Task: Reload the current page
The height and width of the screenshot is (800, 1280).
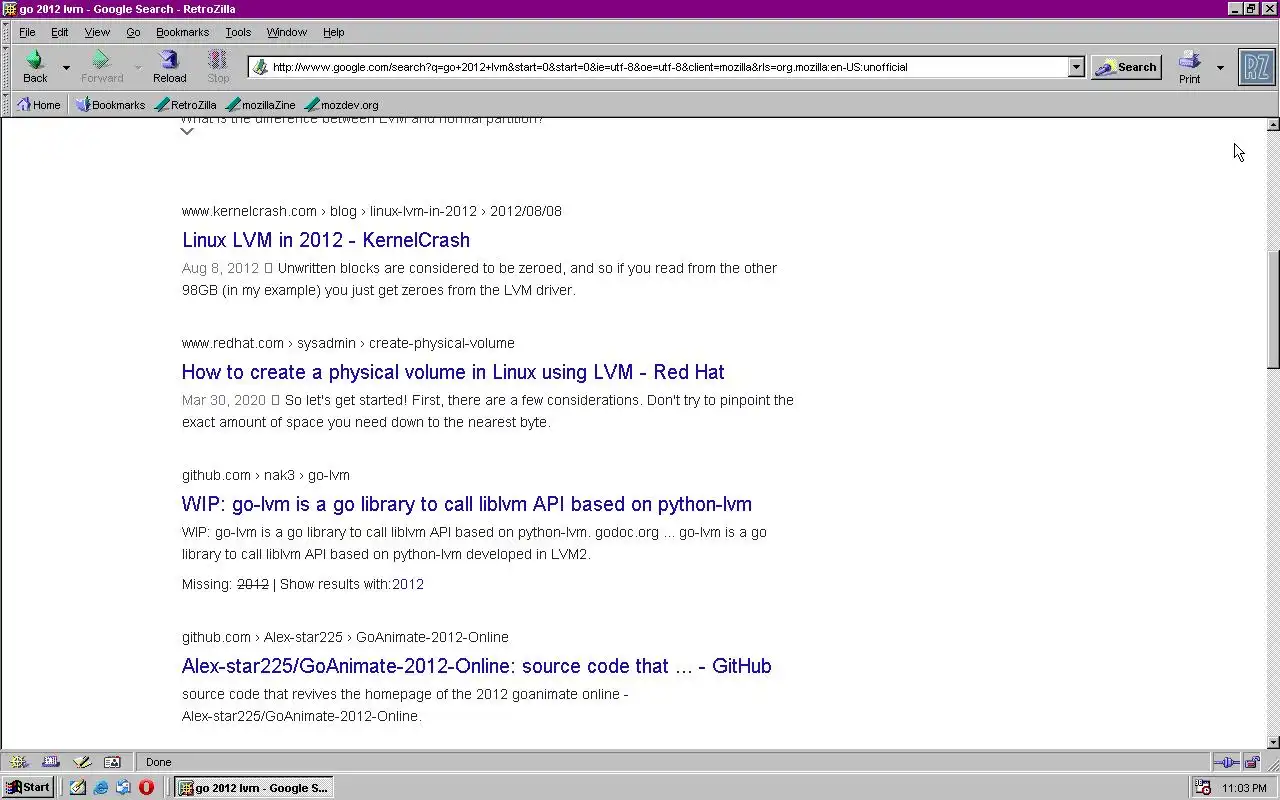Action: point(169,67)
